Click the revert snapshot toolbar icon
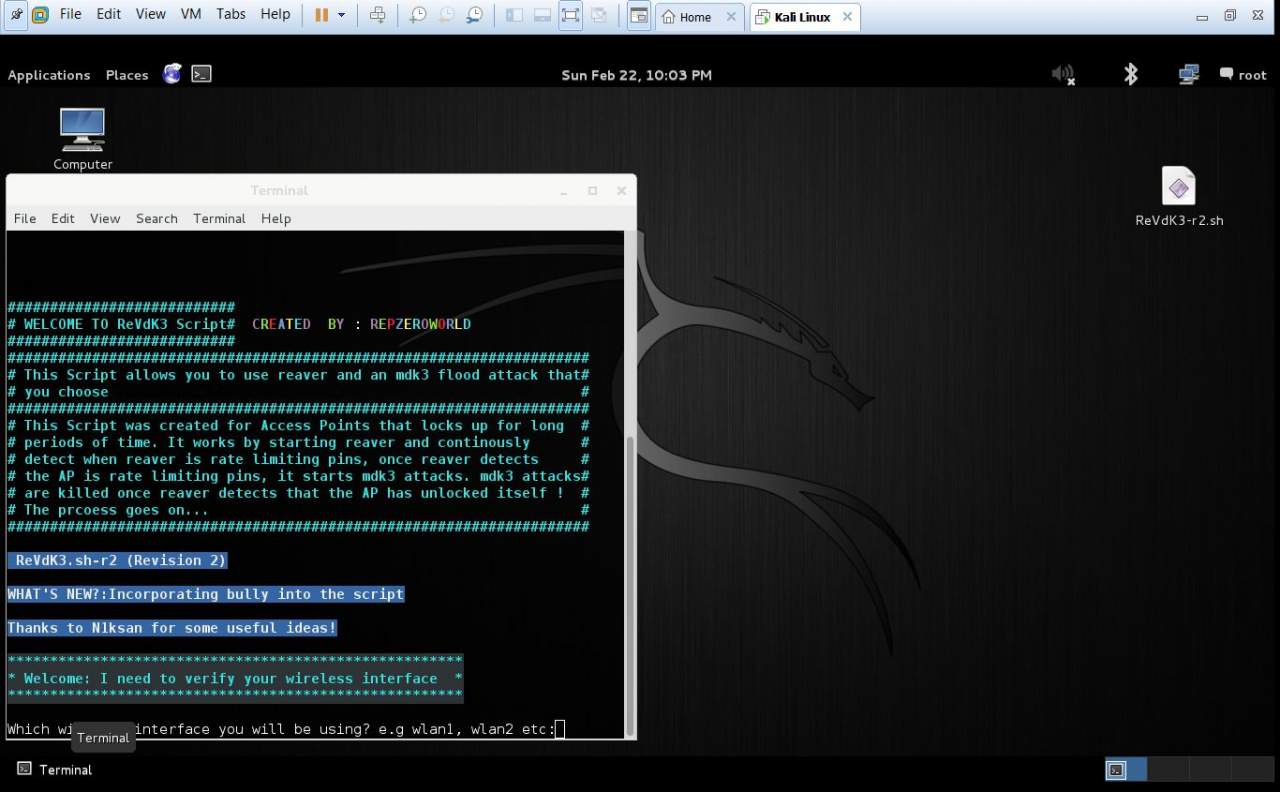The height and width of the screenshot is (792, 1280). tap(446, 15)
